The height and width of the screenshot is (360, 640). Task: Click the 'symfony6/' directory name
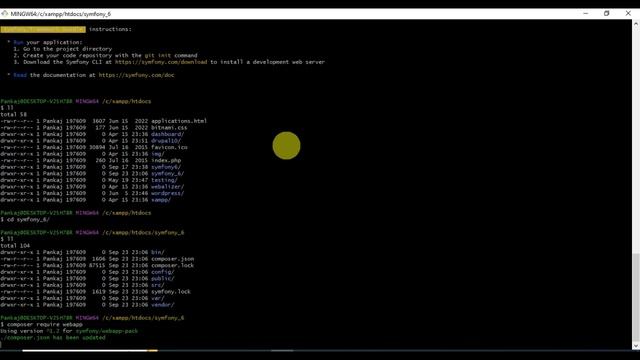pyautogui.click(x=166, y=167)
